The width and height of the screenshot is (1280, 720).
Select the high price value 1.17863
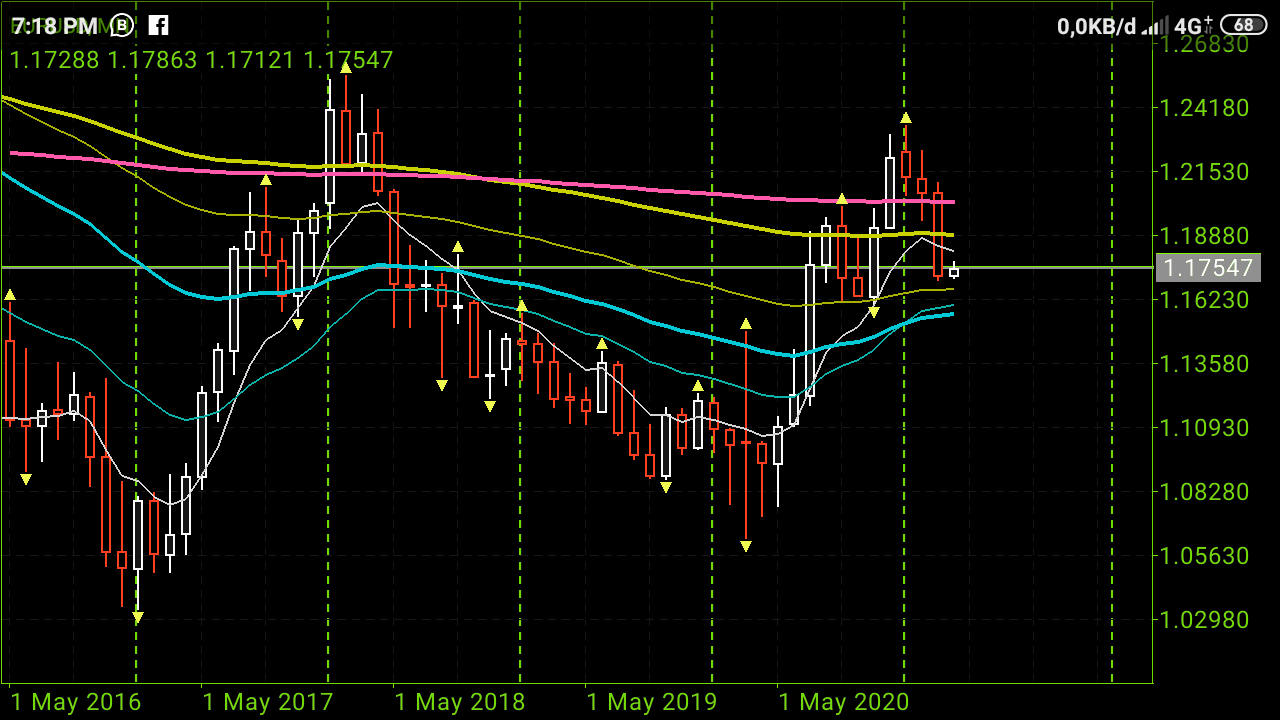(x=152, y=60)
